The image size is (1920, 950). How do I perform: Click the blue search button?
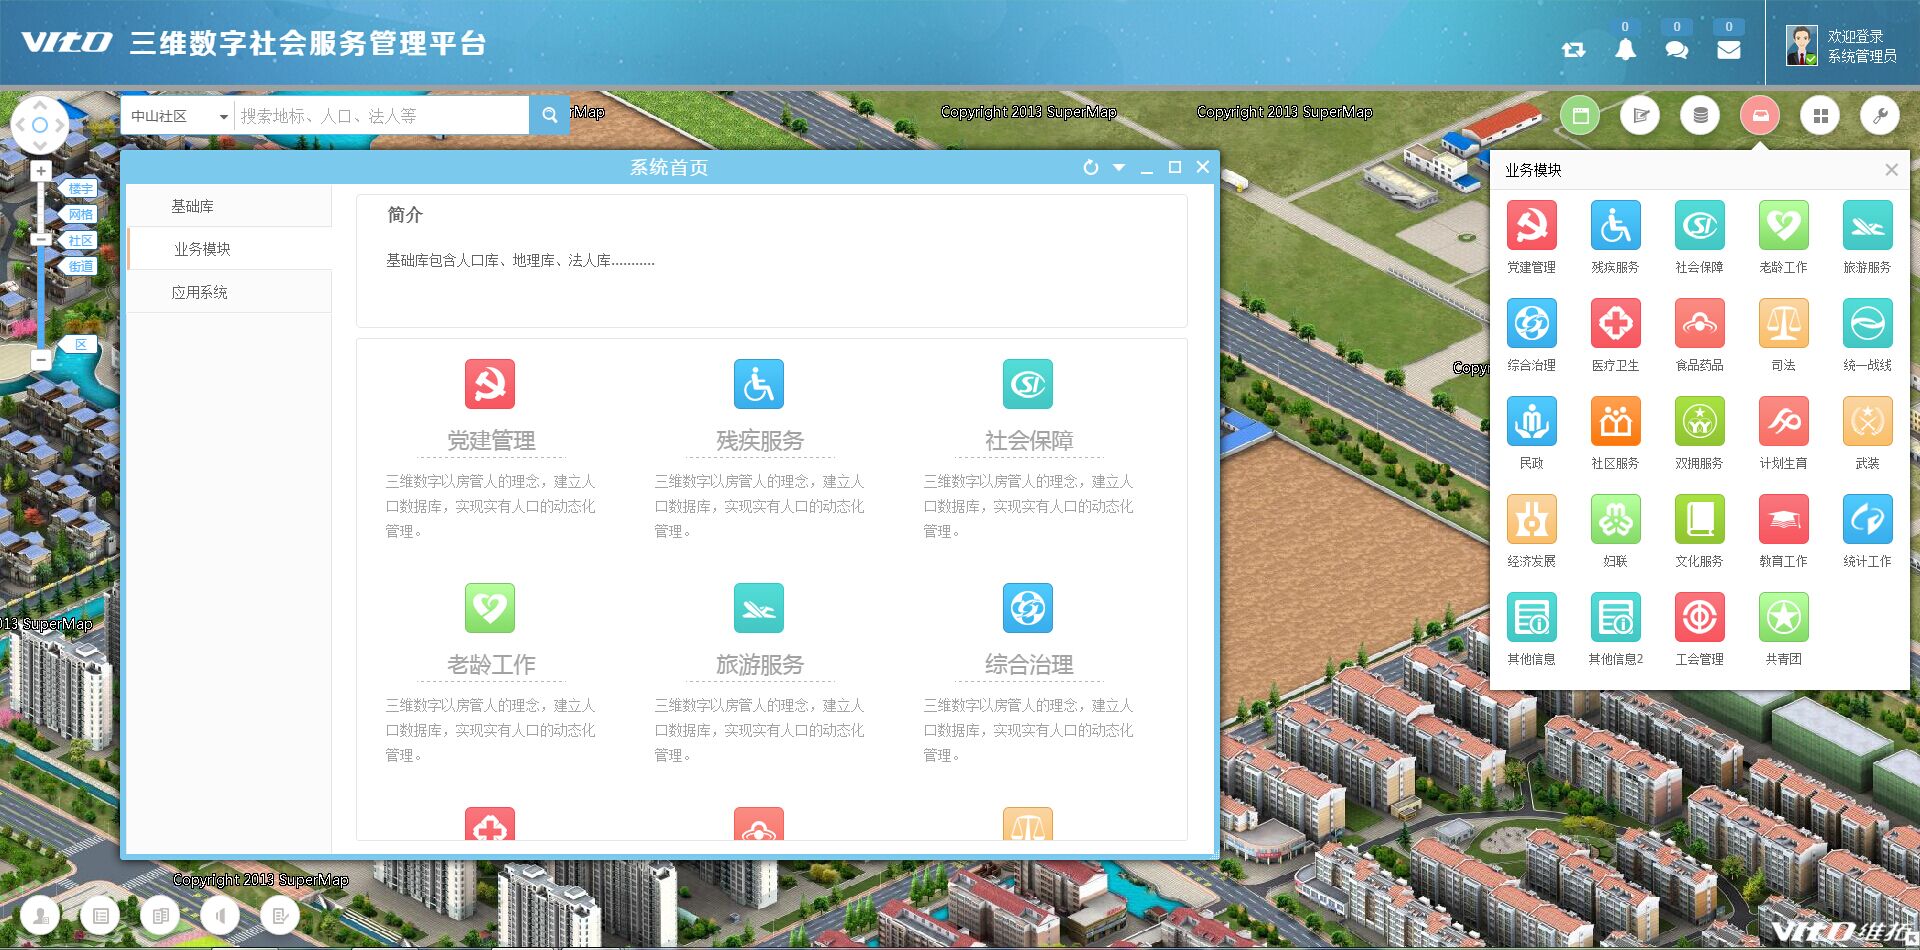click(549, 116)
